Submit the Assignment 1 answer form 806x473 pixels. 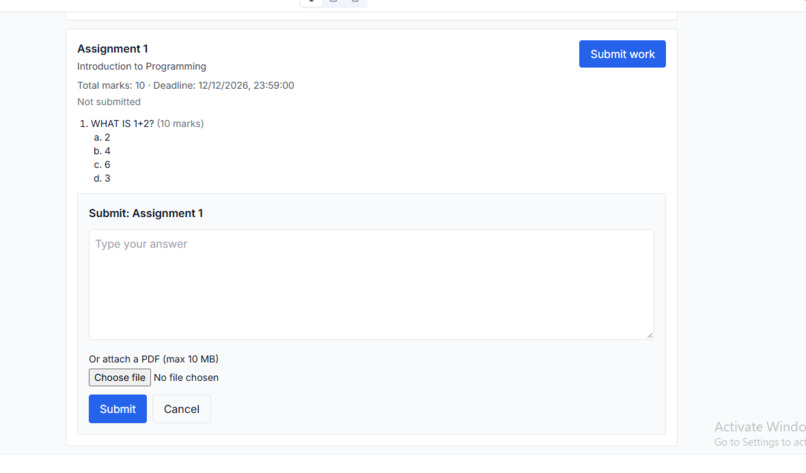pos(118,409)
